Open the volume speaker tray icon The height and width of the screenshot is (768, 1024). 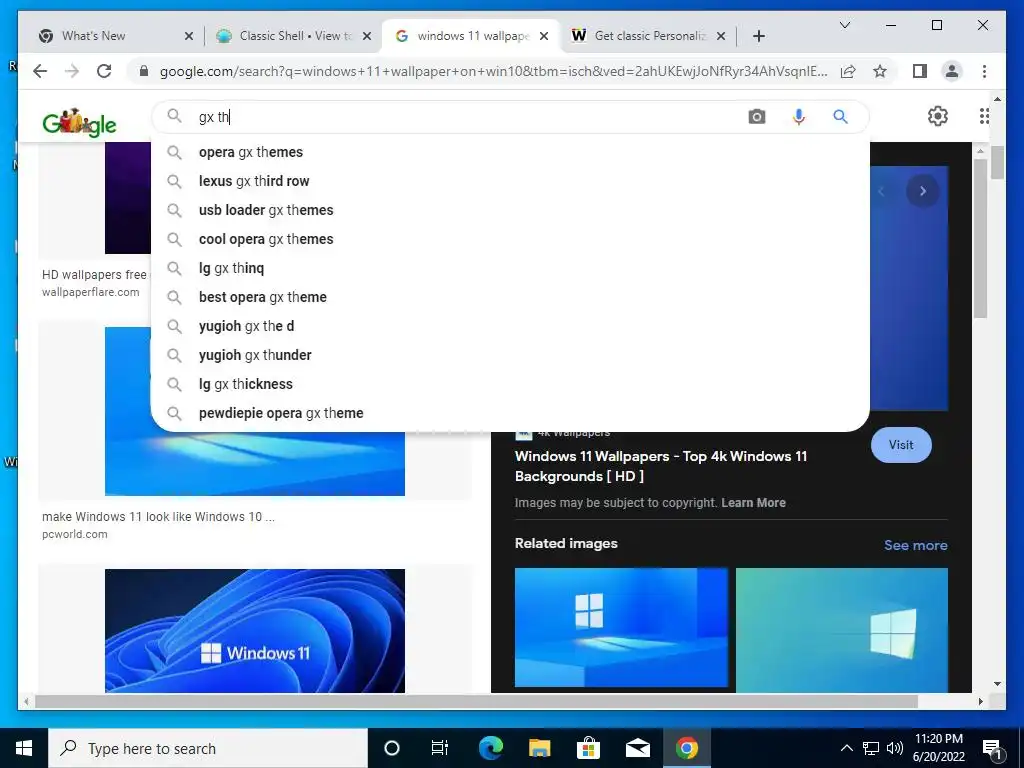(x=895, y=748)
